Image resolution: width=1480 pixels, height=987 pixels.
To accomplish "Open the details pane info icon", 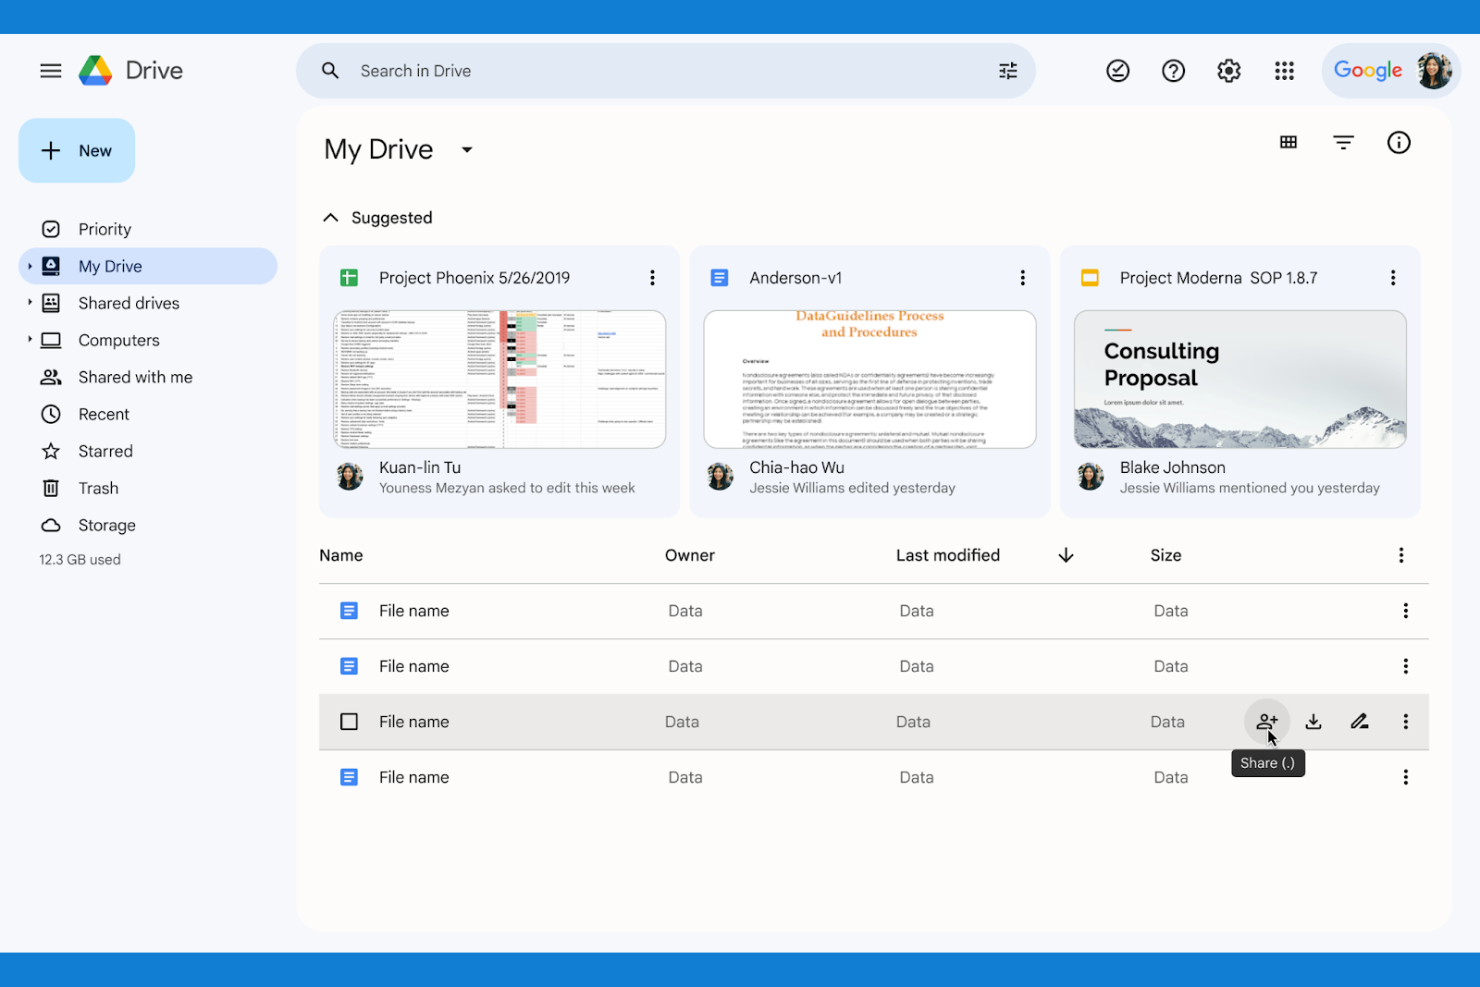I will [x=1398, y=142].
